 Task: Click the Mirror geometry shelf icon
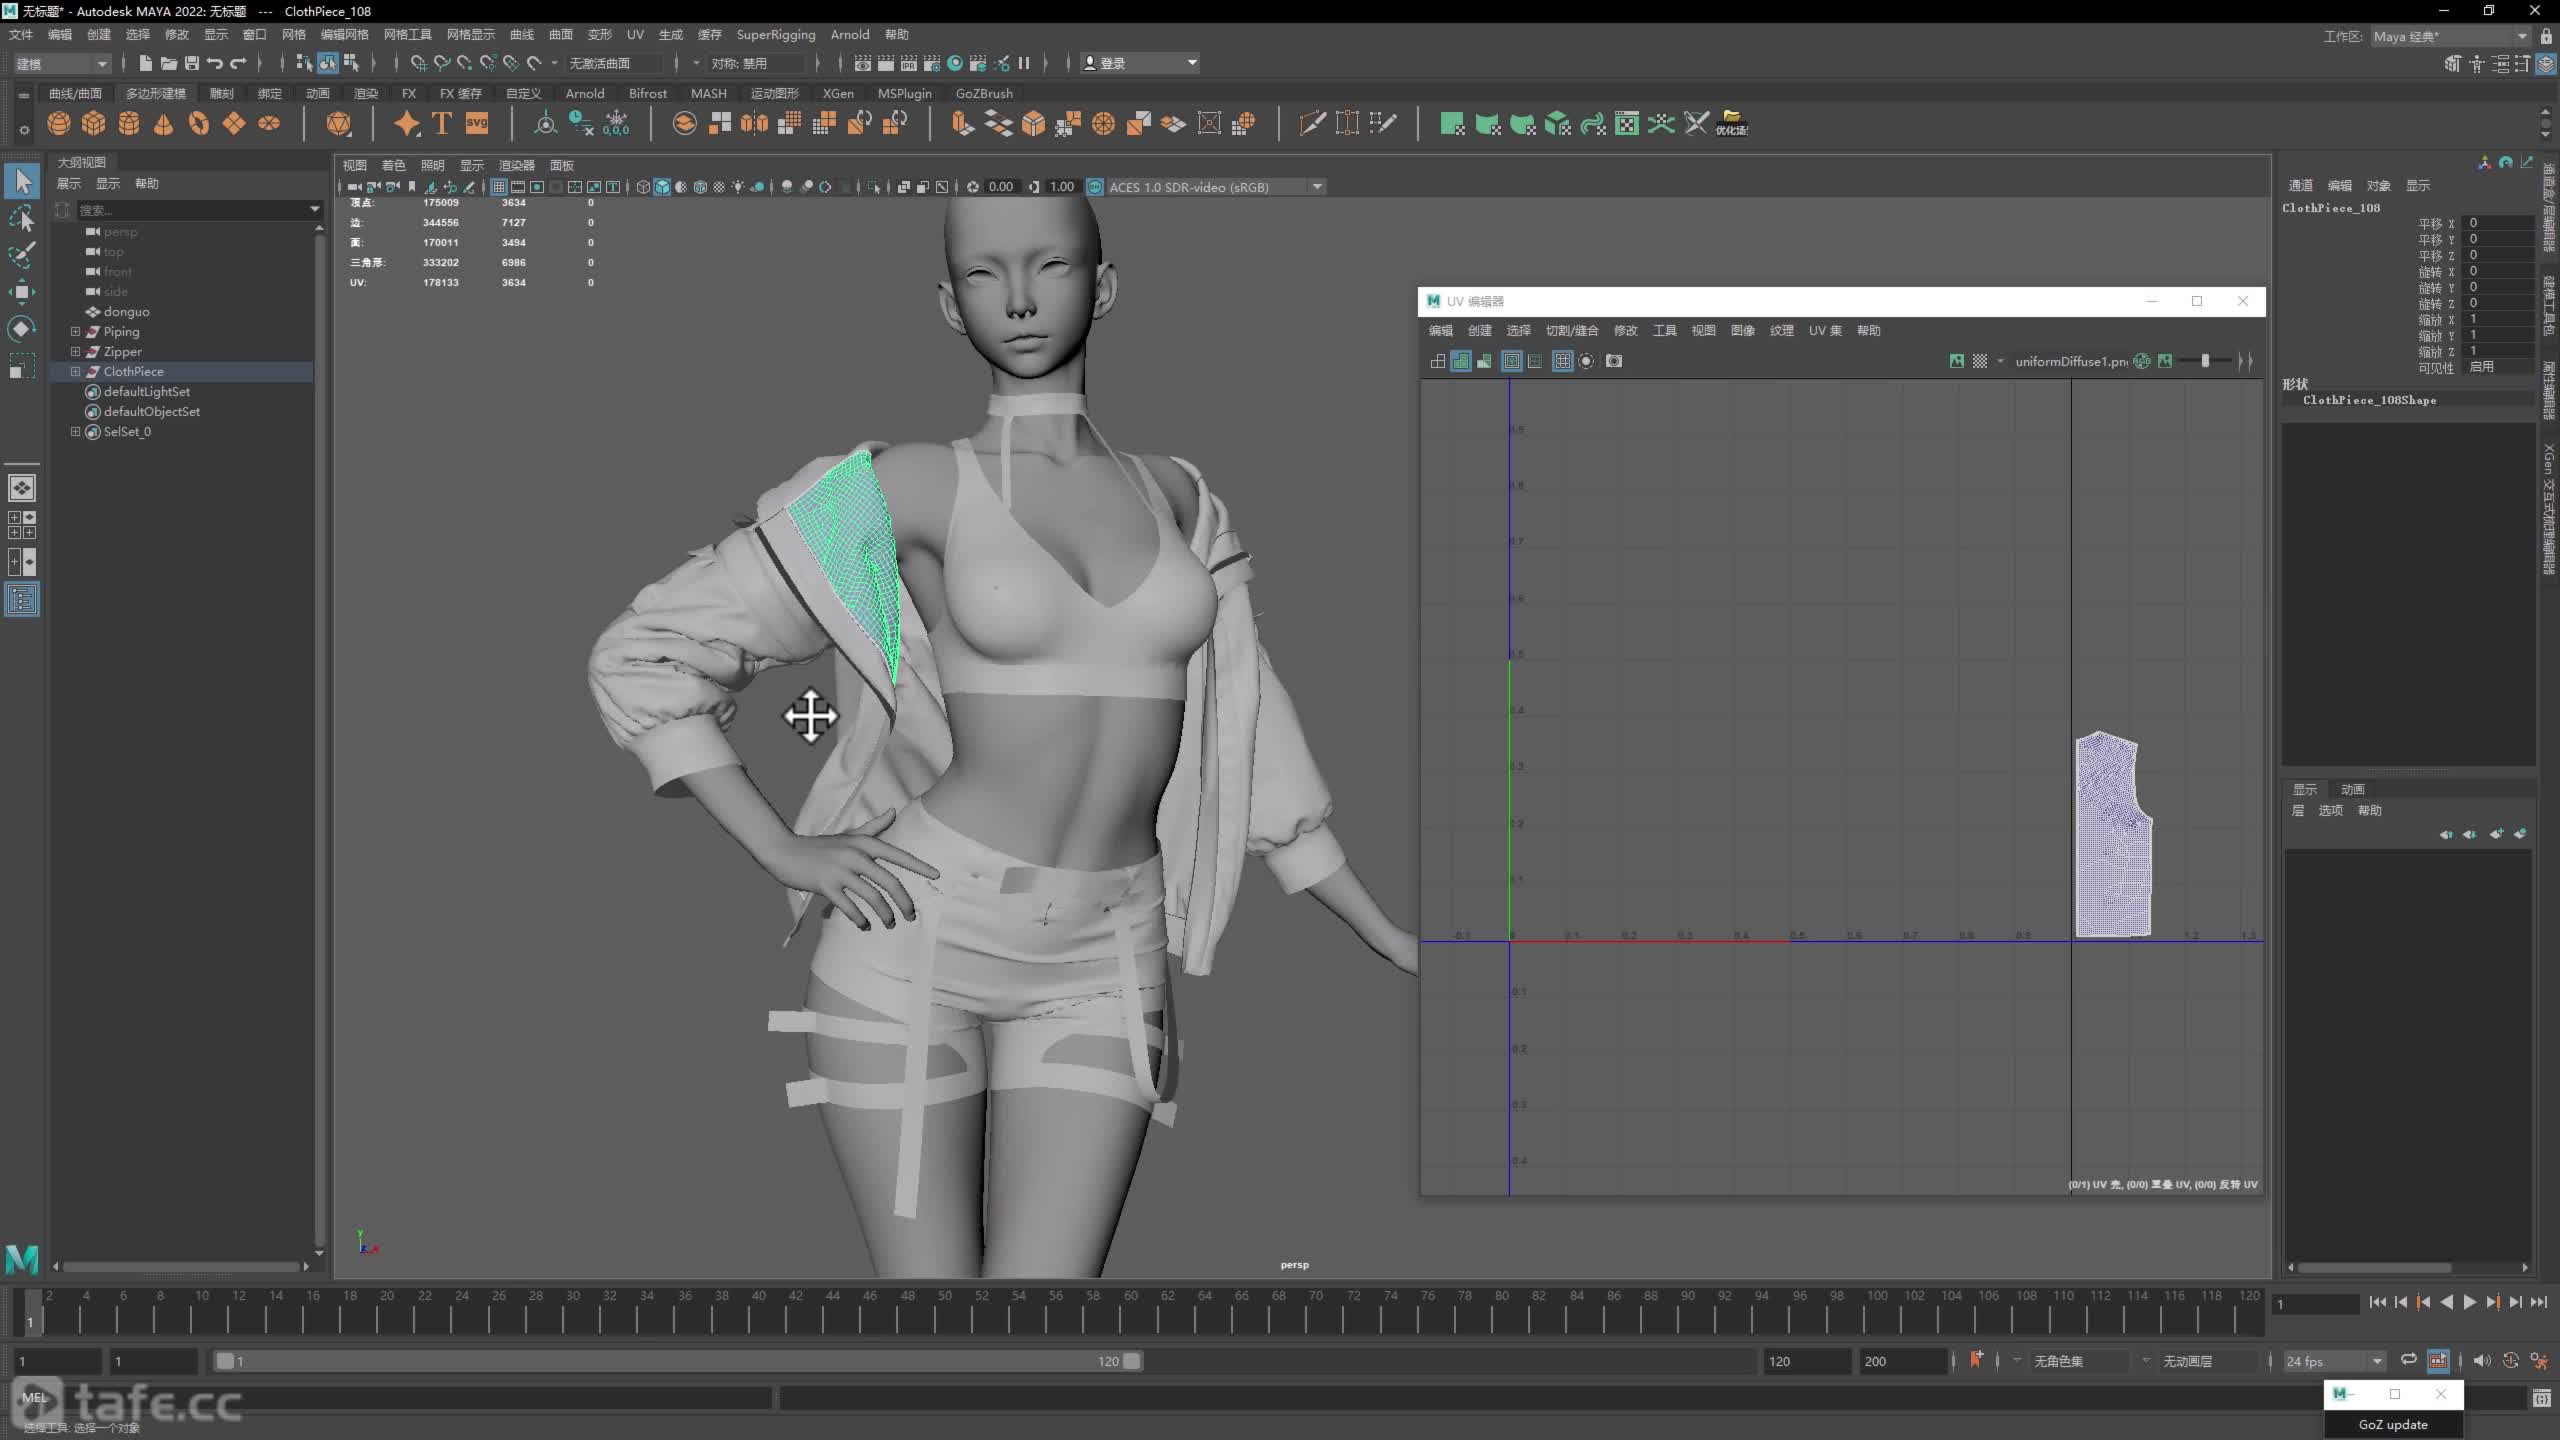754,123
